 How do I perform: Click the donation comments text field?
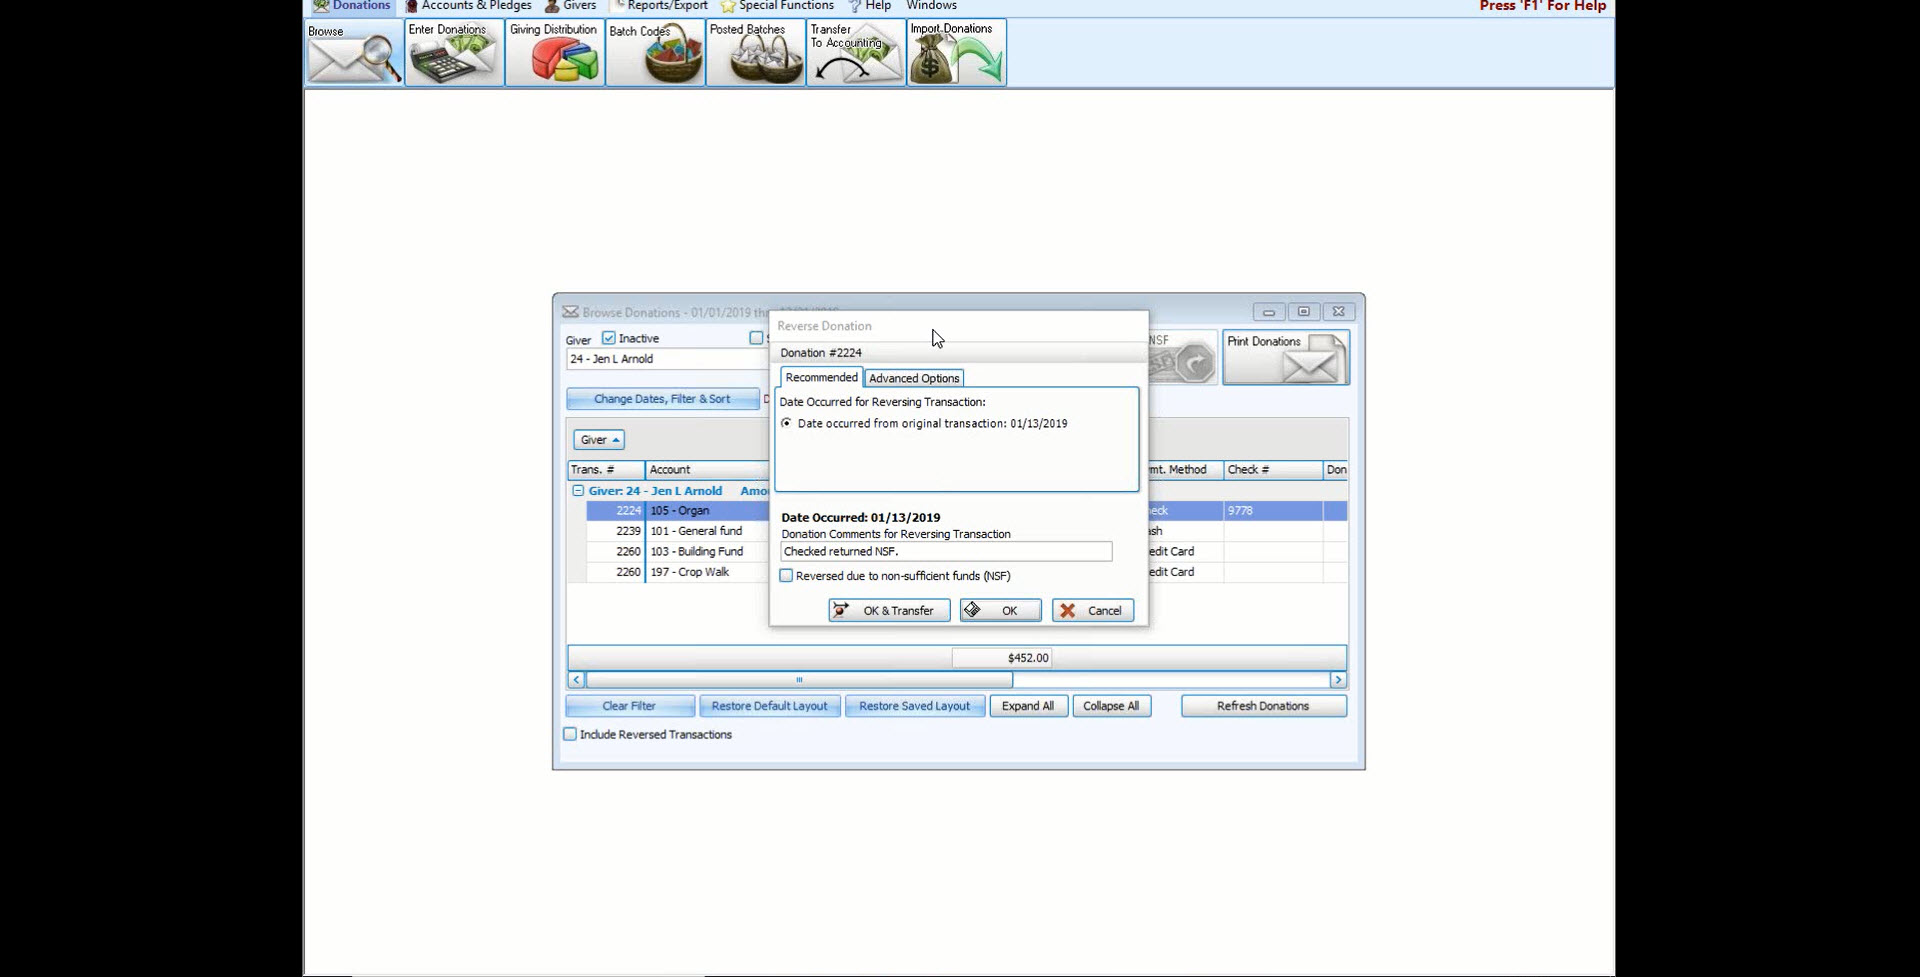click(945, 552)
